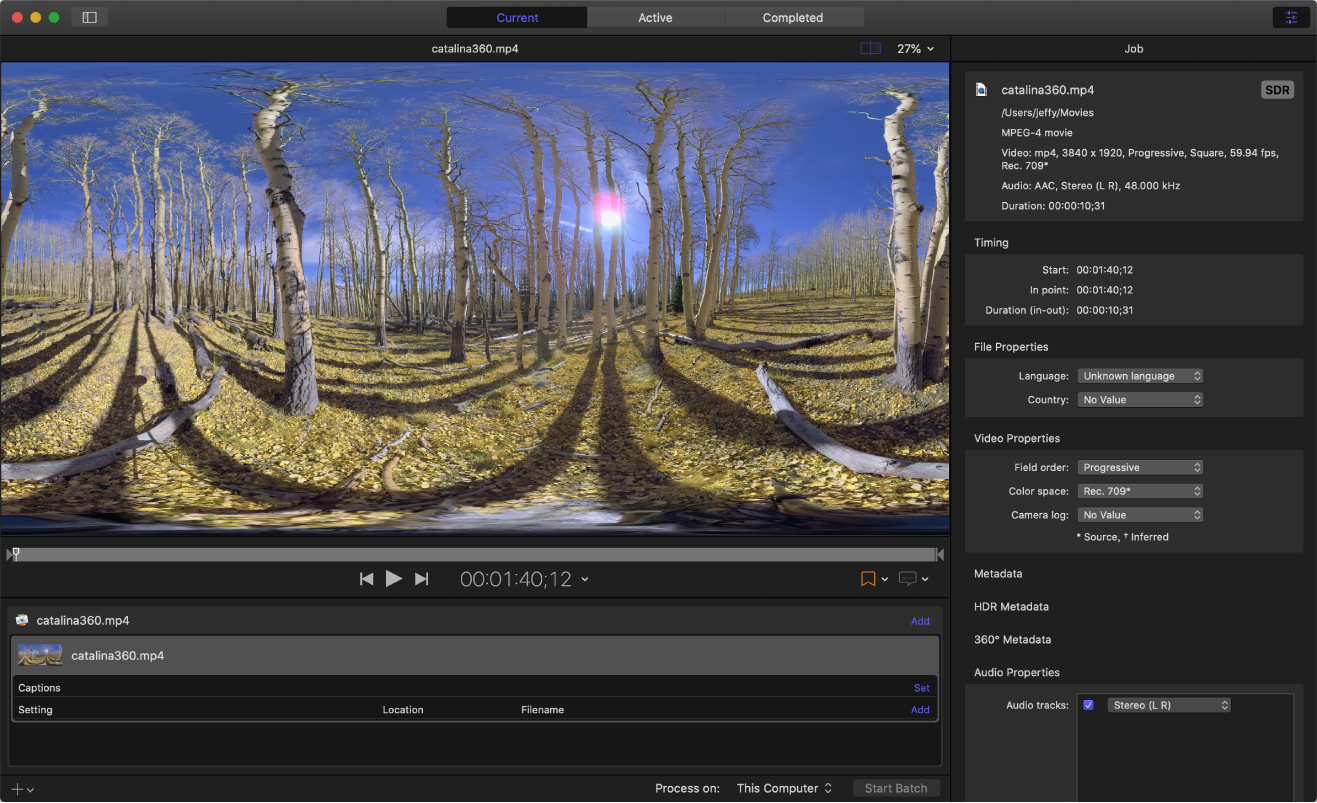Select the catalina360.mp4 job thumbnail

coord(40,656)
